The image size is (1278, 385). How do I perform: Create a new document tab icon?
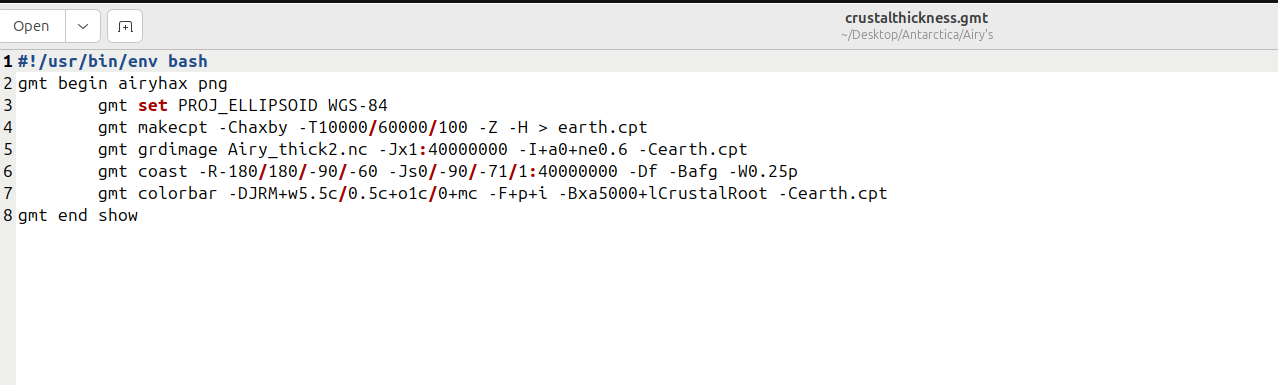(125, 26)
